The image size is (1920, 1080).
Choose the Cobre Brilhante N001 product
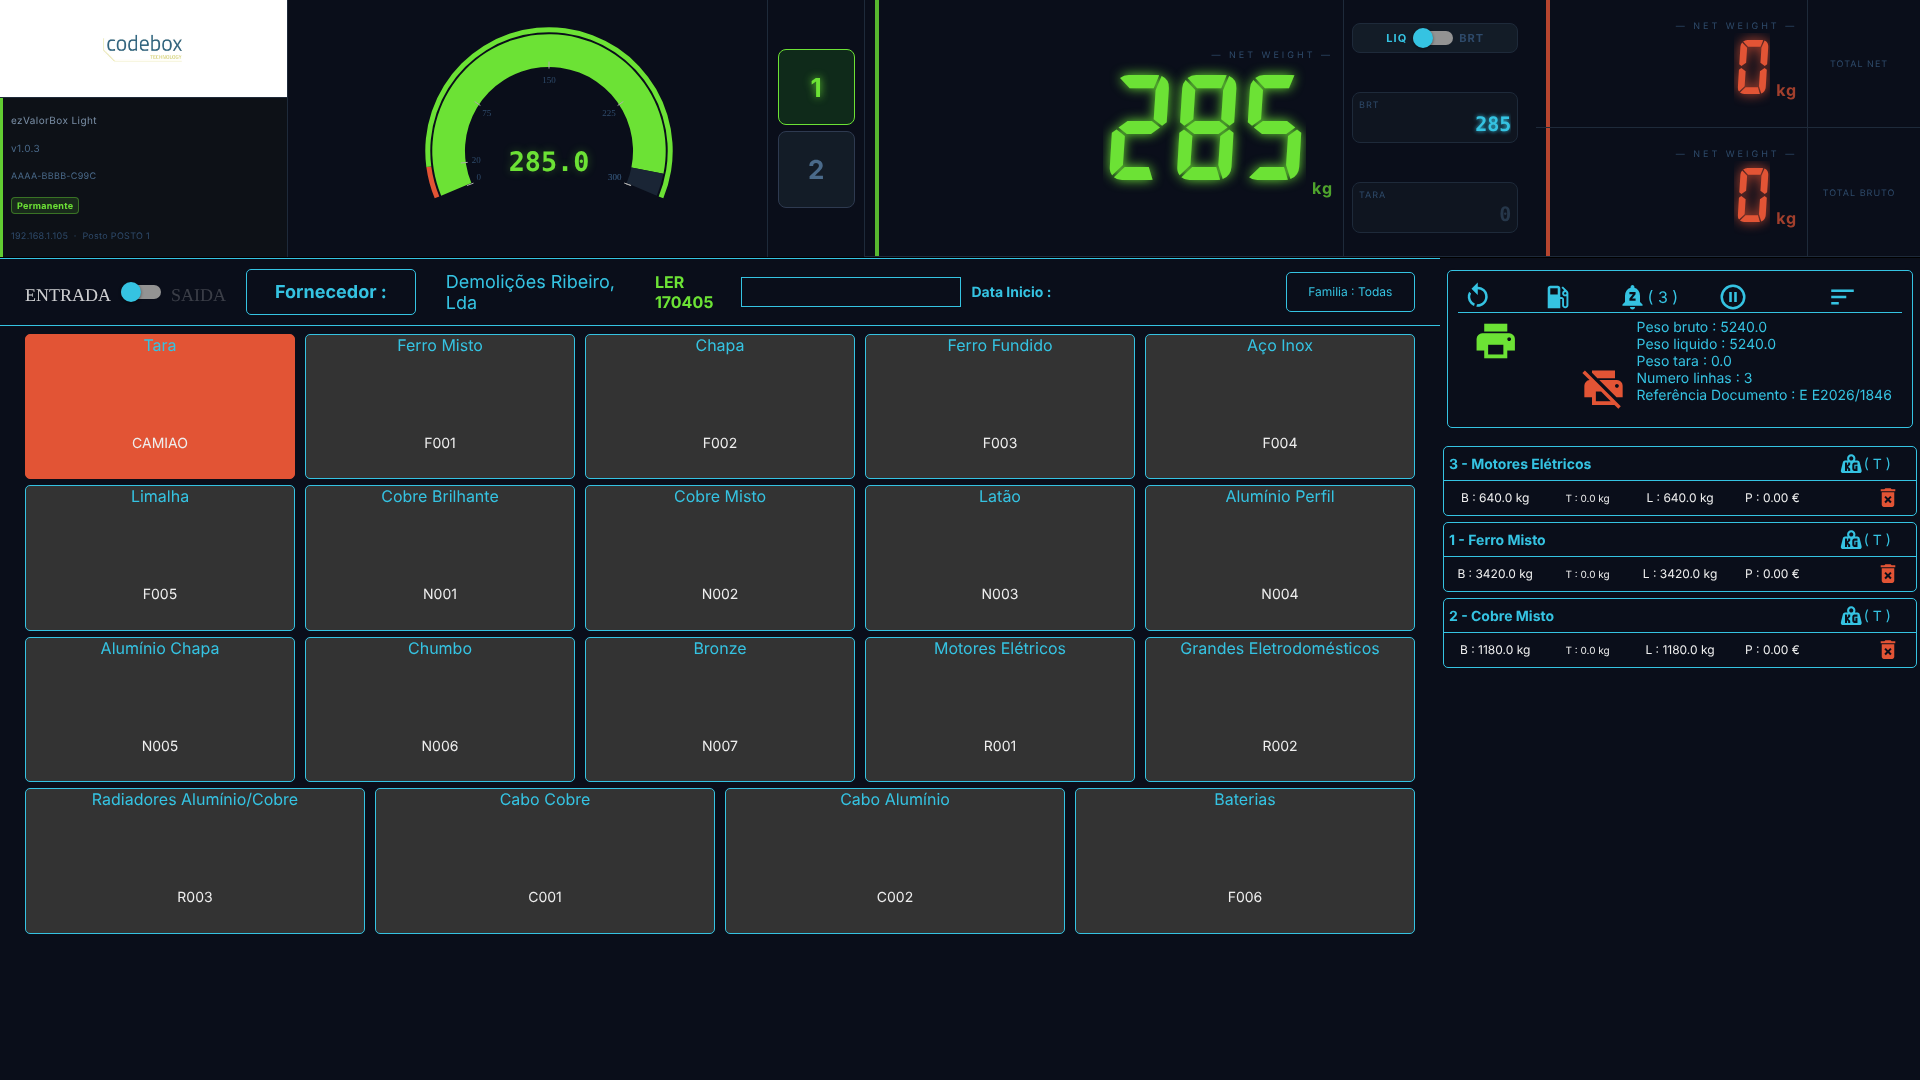coord(440,557)
